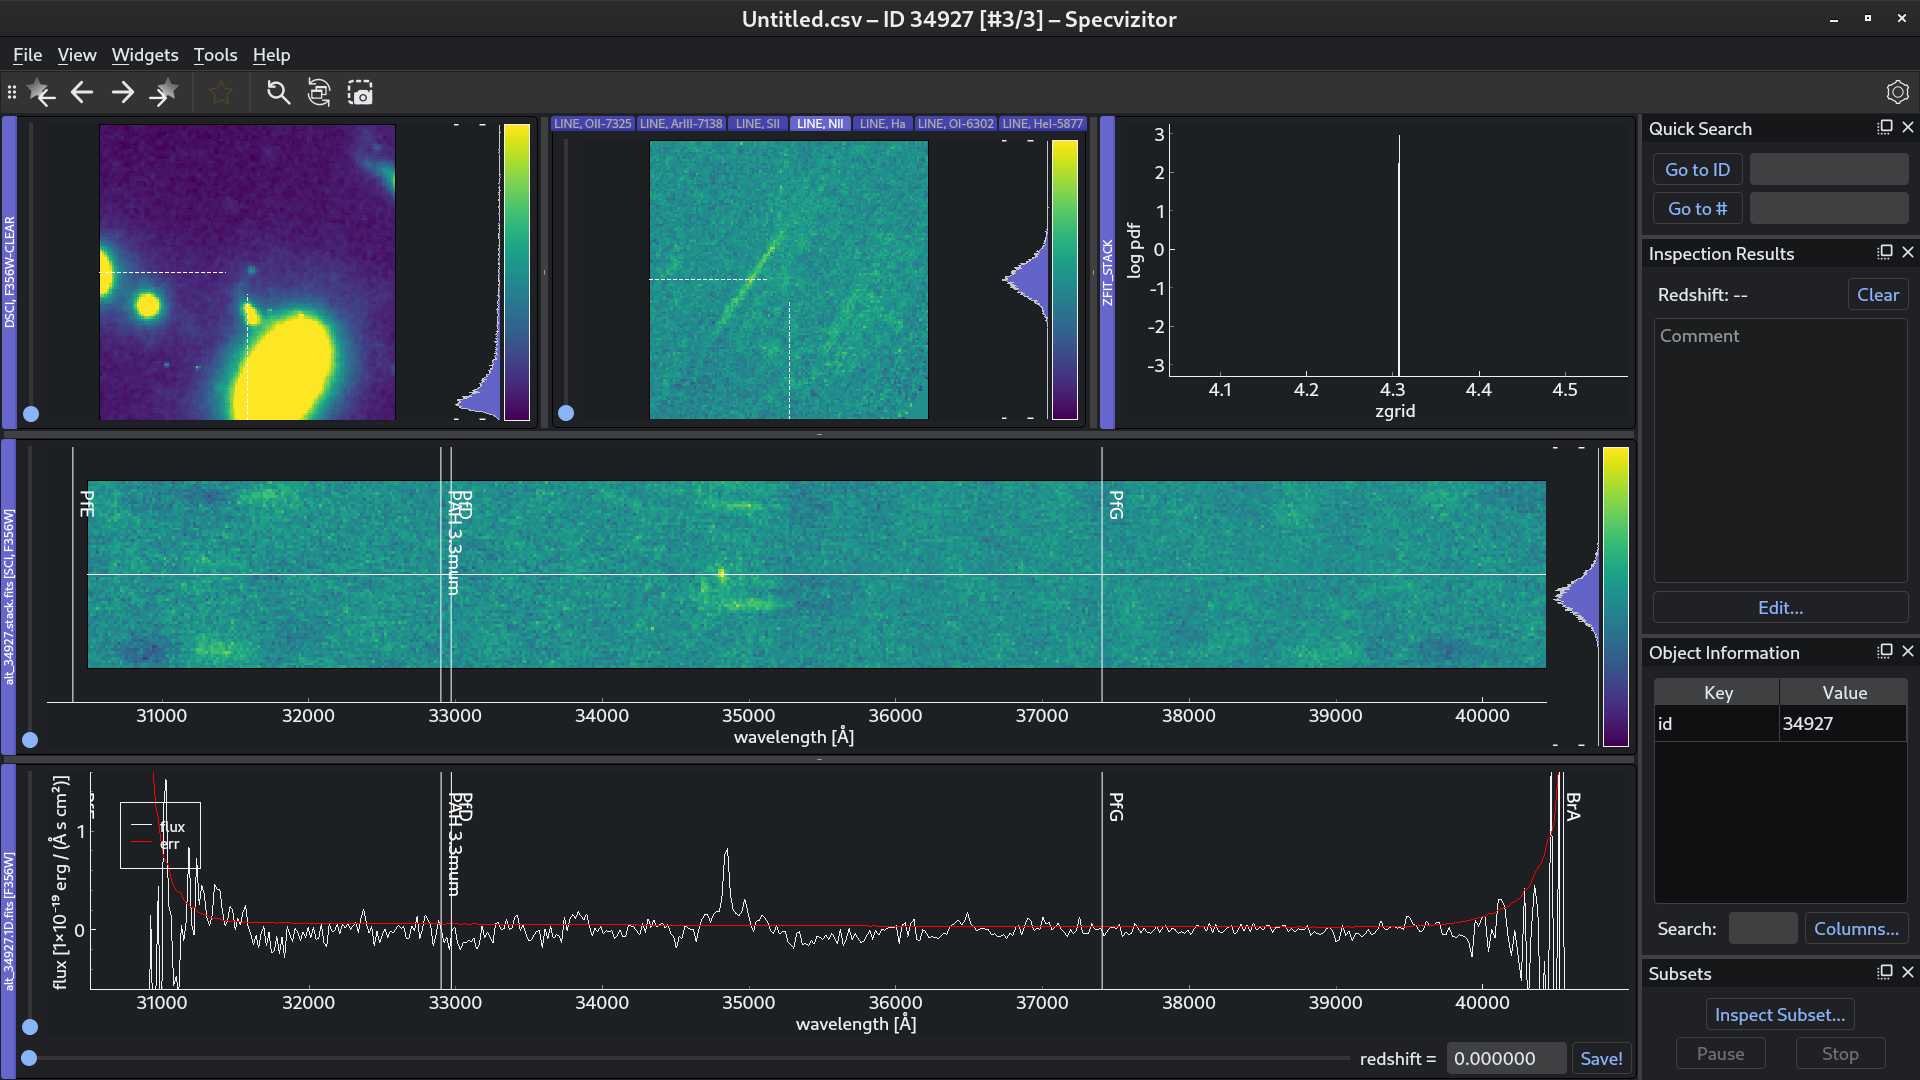Click the Go to ID button

(x=1697, y=170)
